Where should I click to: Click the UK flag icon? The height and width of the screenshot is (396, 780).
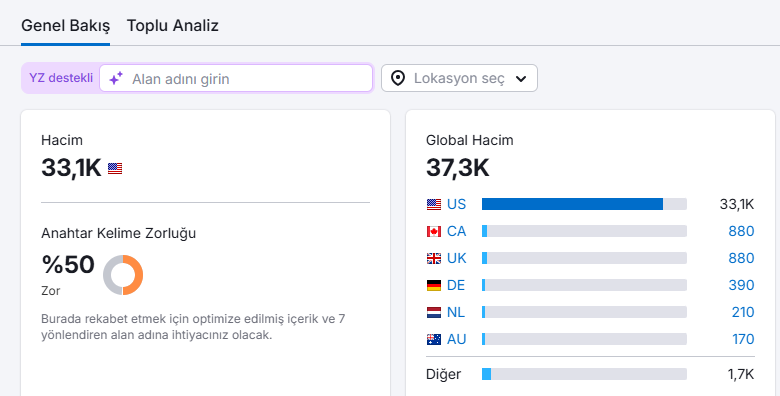434,258
